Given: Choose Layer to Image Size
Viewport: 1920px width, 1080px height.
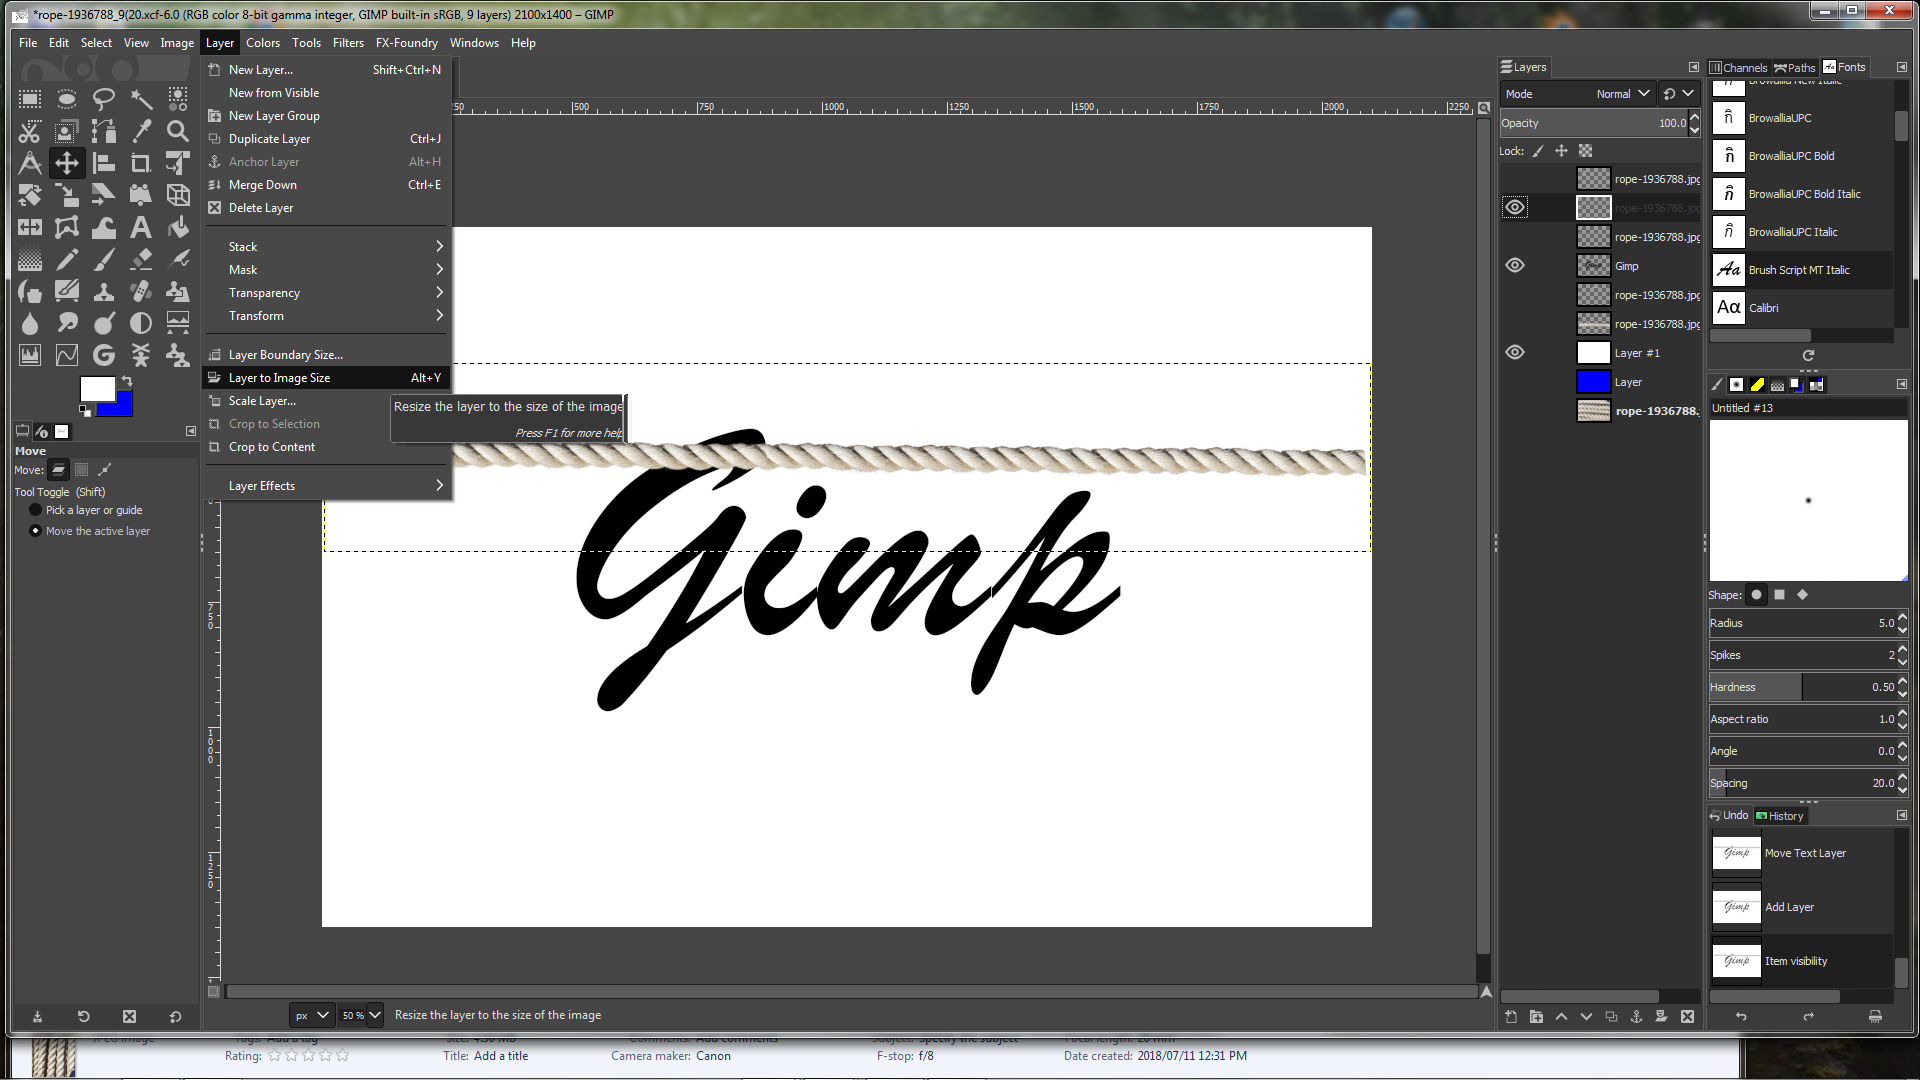Looking at the screenshot, I should pyautogui.click(x=327, y=378).
